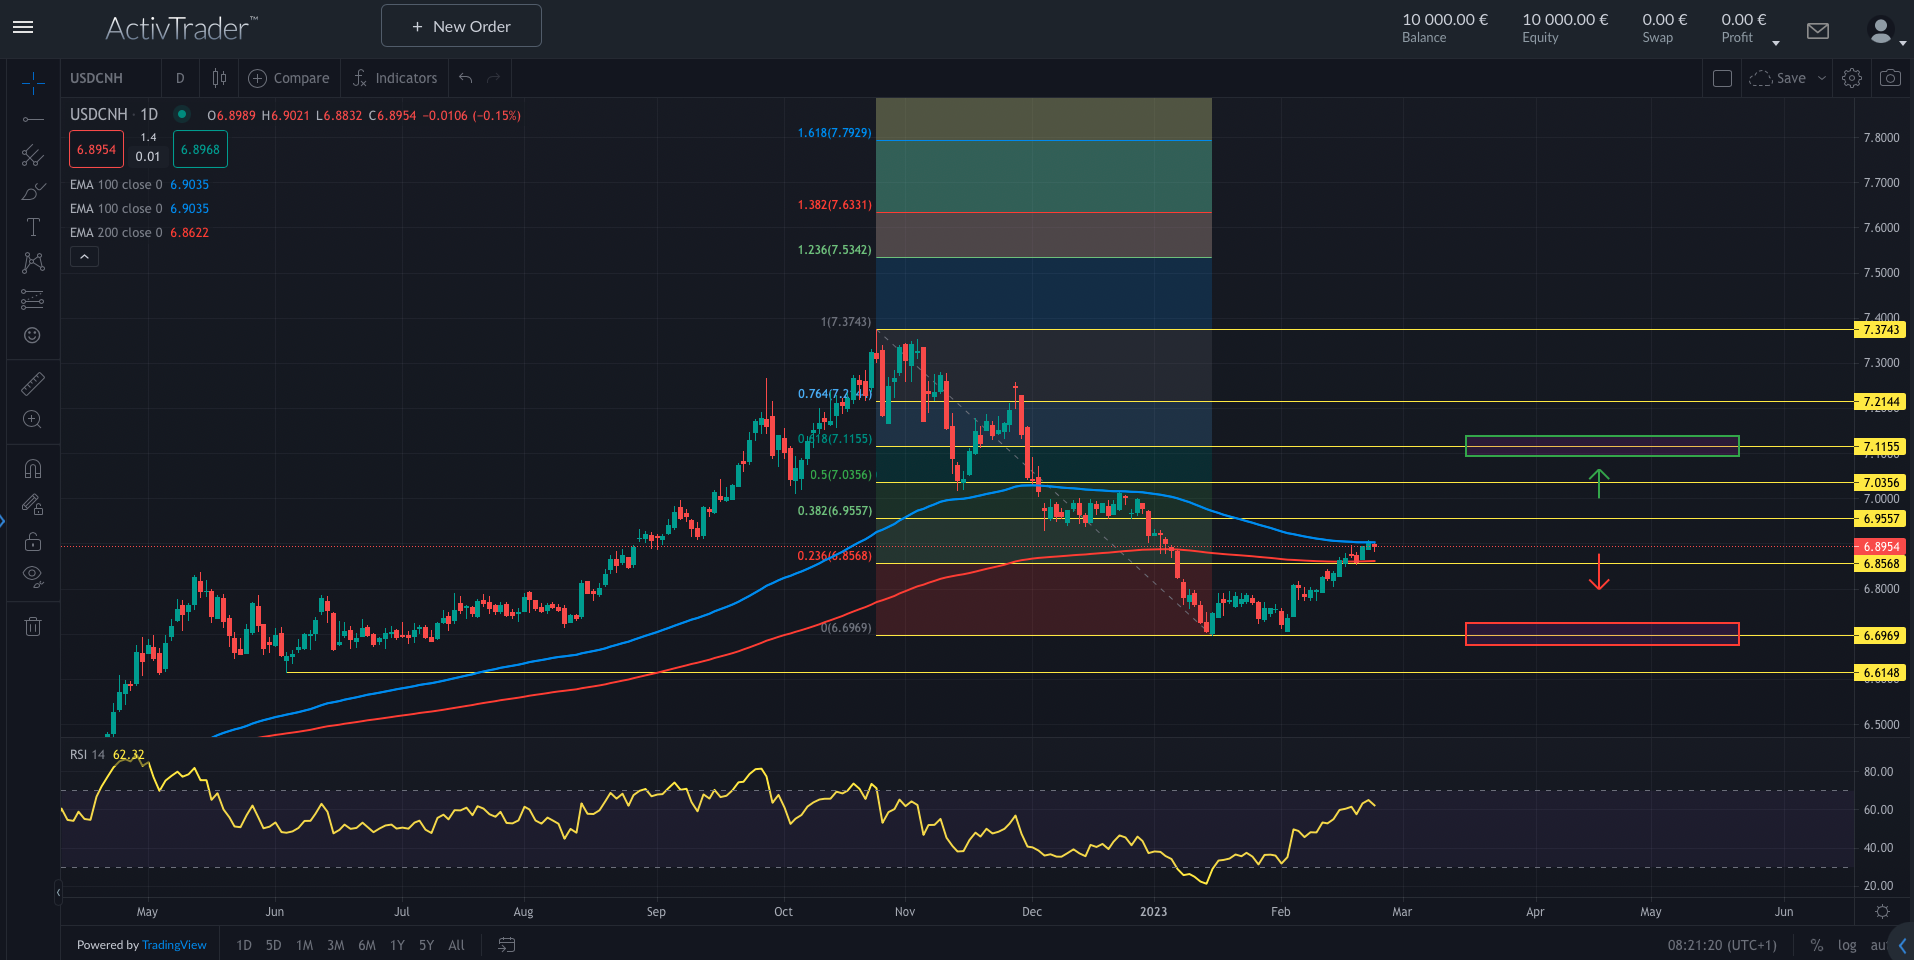The width and height of the screenshot is (1914, 960).
Task: Open the Save dropdown chevron
Action: [x=1822, y=78]
